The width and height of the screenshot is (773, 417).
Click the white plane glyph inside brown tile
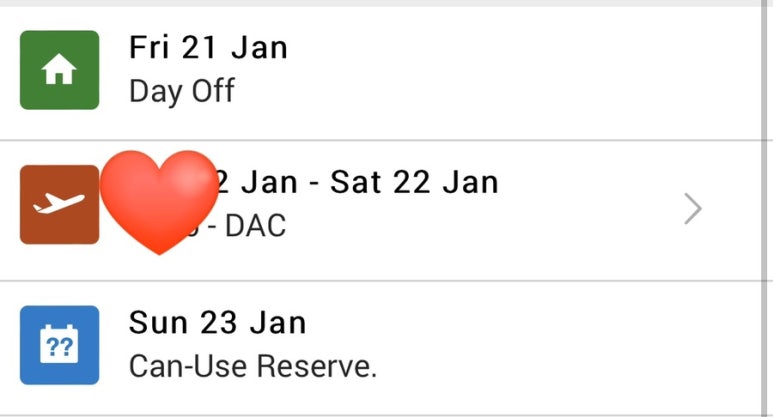(x=59, y=204)
